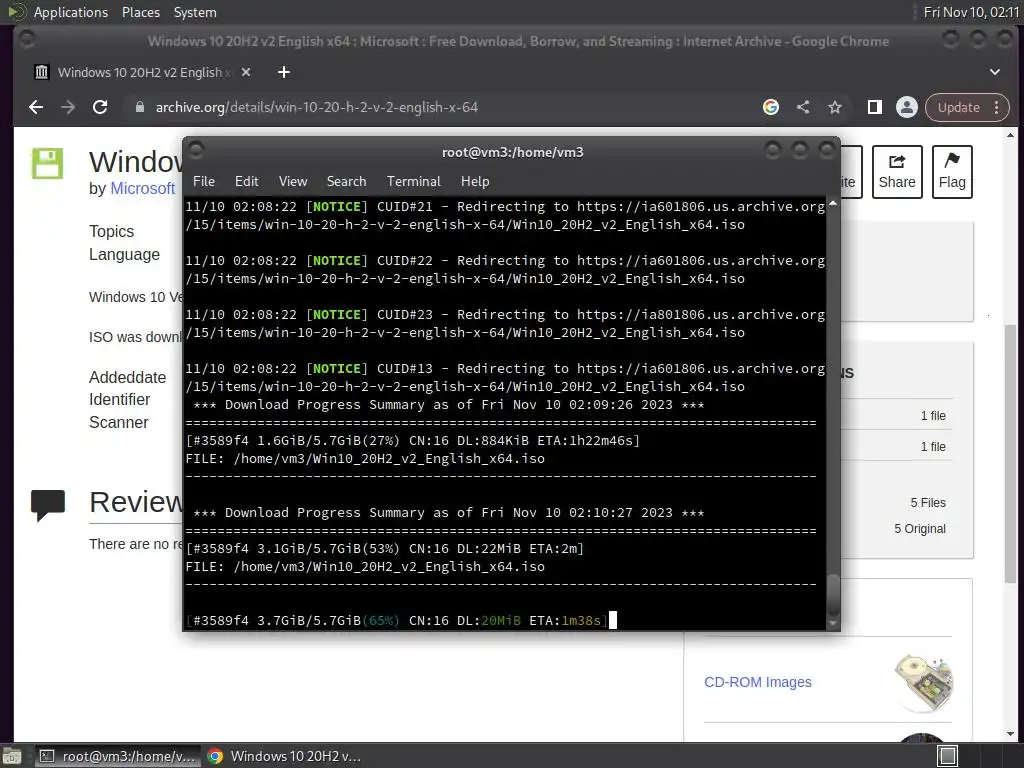Open the System menu in top panel
This screenshot has width=1024, height=768.
(195, 12)
